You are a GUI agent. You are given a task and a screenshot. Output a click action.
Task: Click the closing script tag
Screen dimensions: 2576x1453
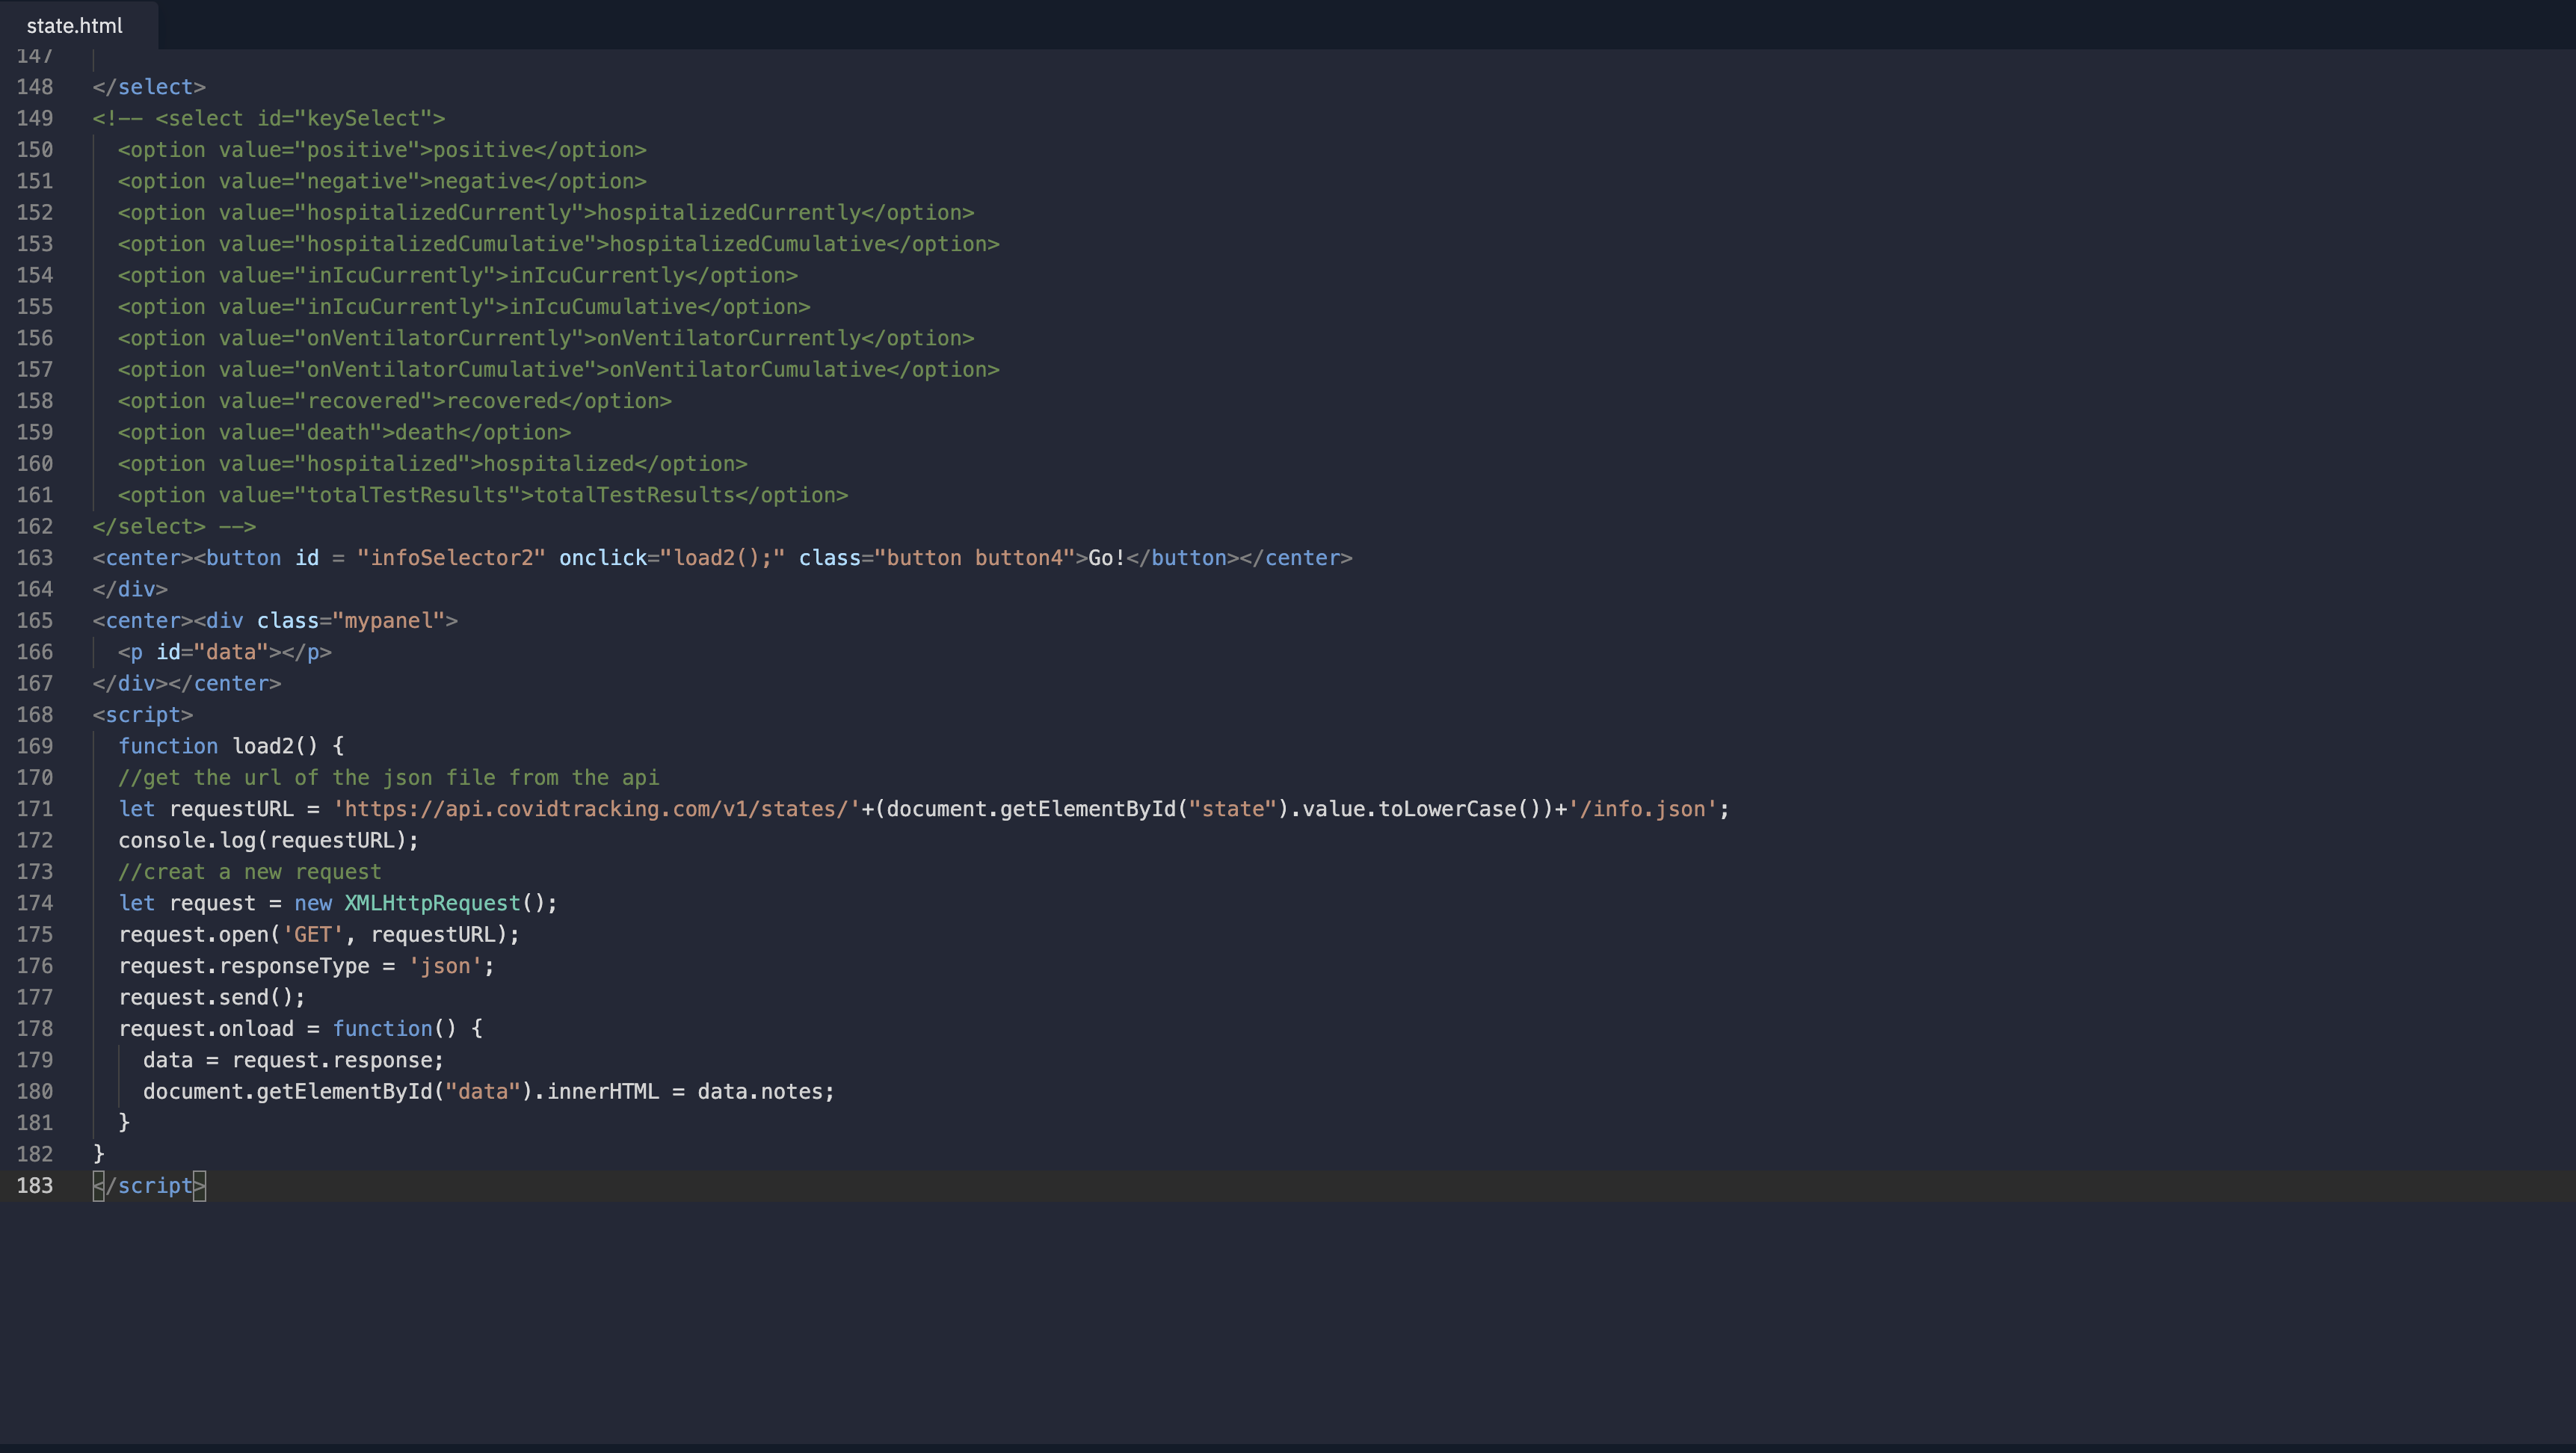(x=150, y=1185)
